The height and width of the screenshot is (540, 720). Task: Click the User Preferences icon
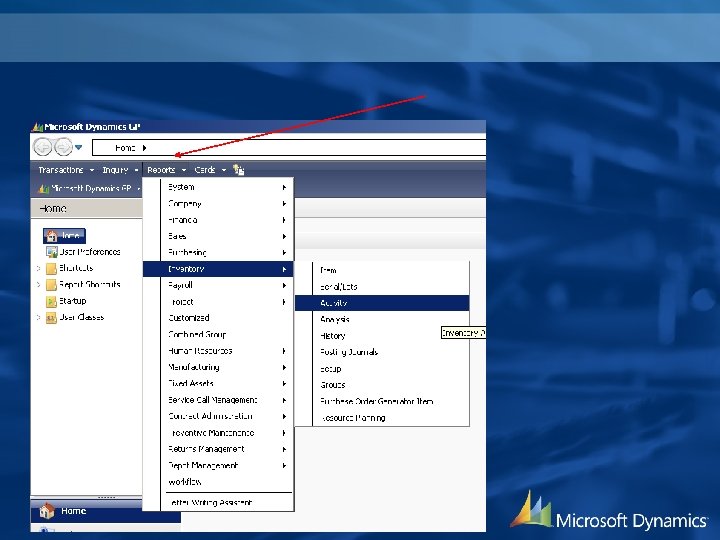[x=51, y=252]
